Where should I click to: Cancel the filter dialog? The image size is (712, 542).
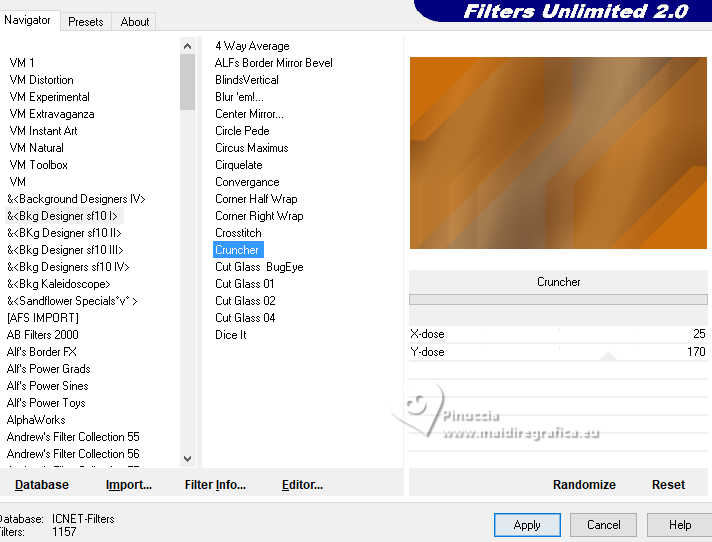pyautogui.click(x=603, y=525)
